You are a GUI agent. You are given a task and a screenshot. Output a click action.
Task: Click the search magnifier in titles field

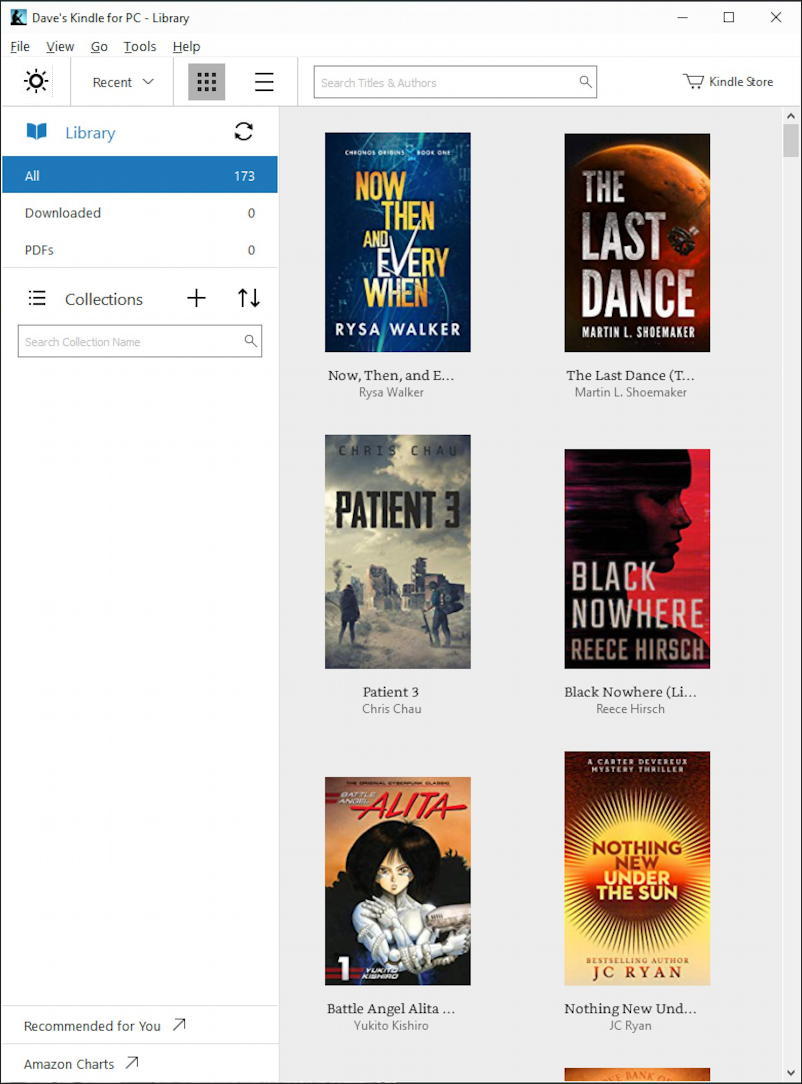(x=585, y=82)
